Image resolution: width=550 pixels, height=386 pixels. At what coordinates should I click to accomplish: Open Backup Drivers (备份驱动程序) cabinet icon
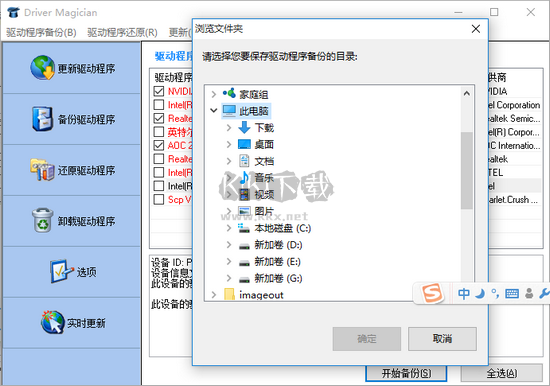pos(42,119)
